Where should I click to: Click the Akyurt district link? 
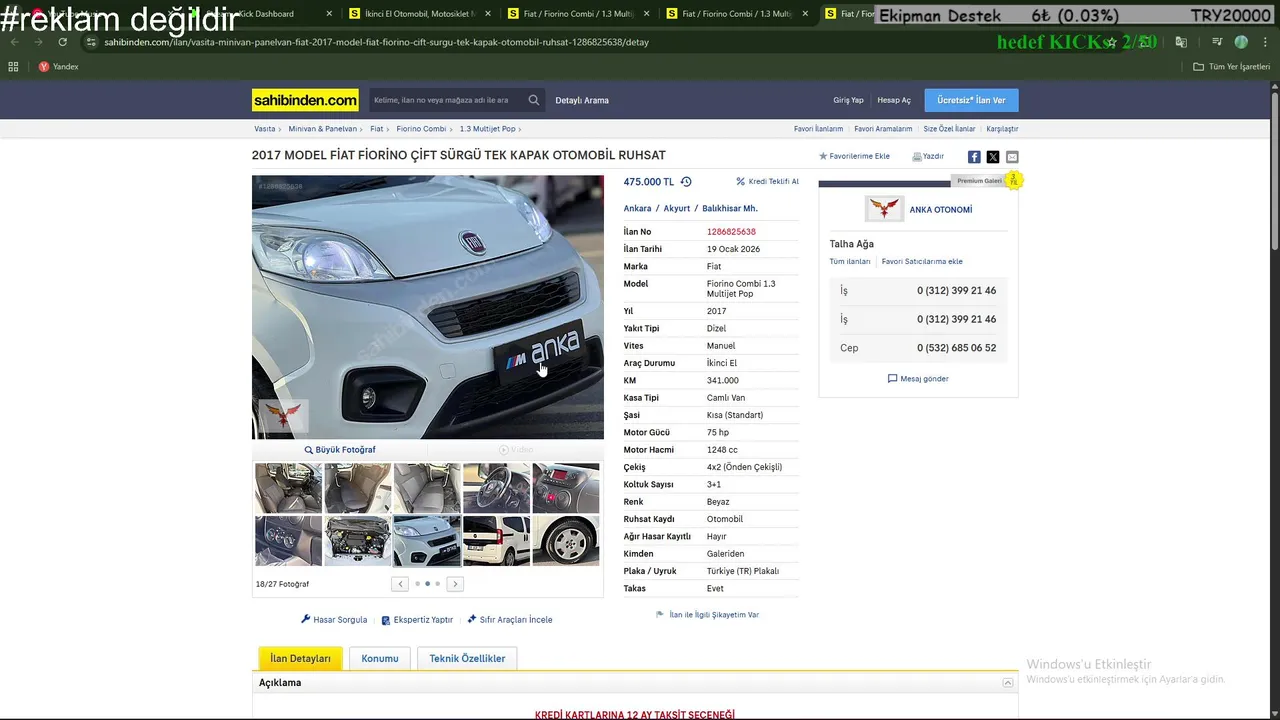pyautogui.click(x=677, y=209)
